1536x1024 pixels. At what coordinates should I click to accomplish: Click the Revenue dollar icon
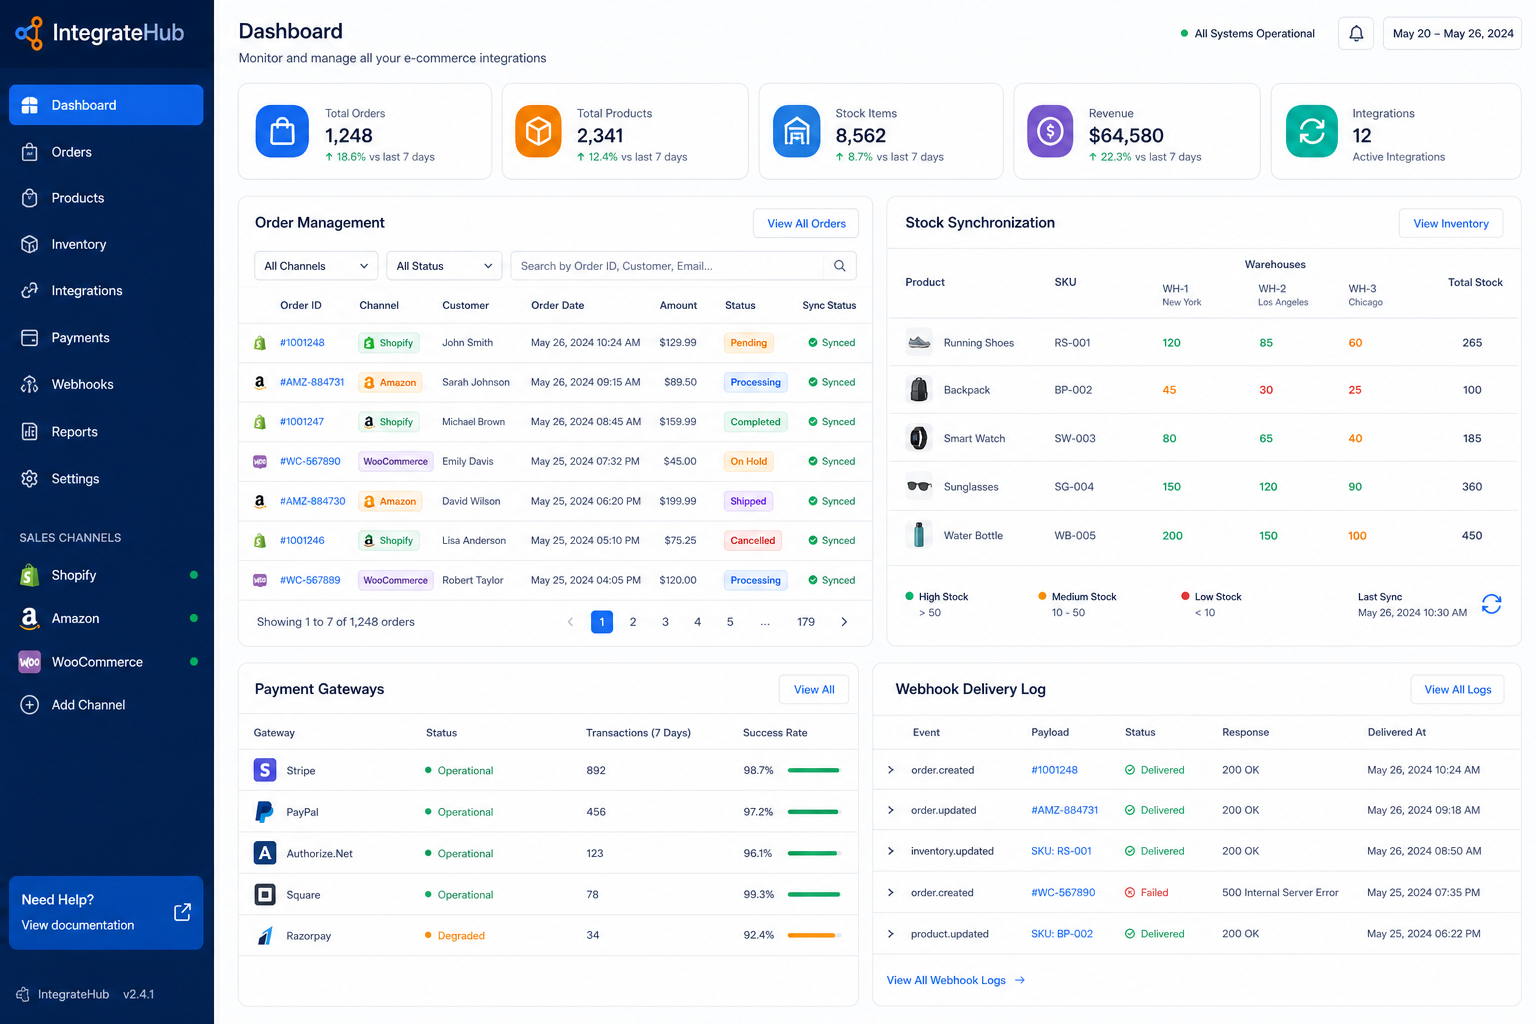point(1050,131)
